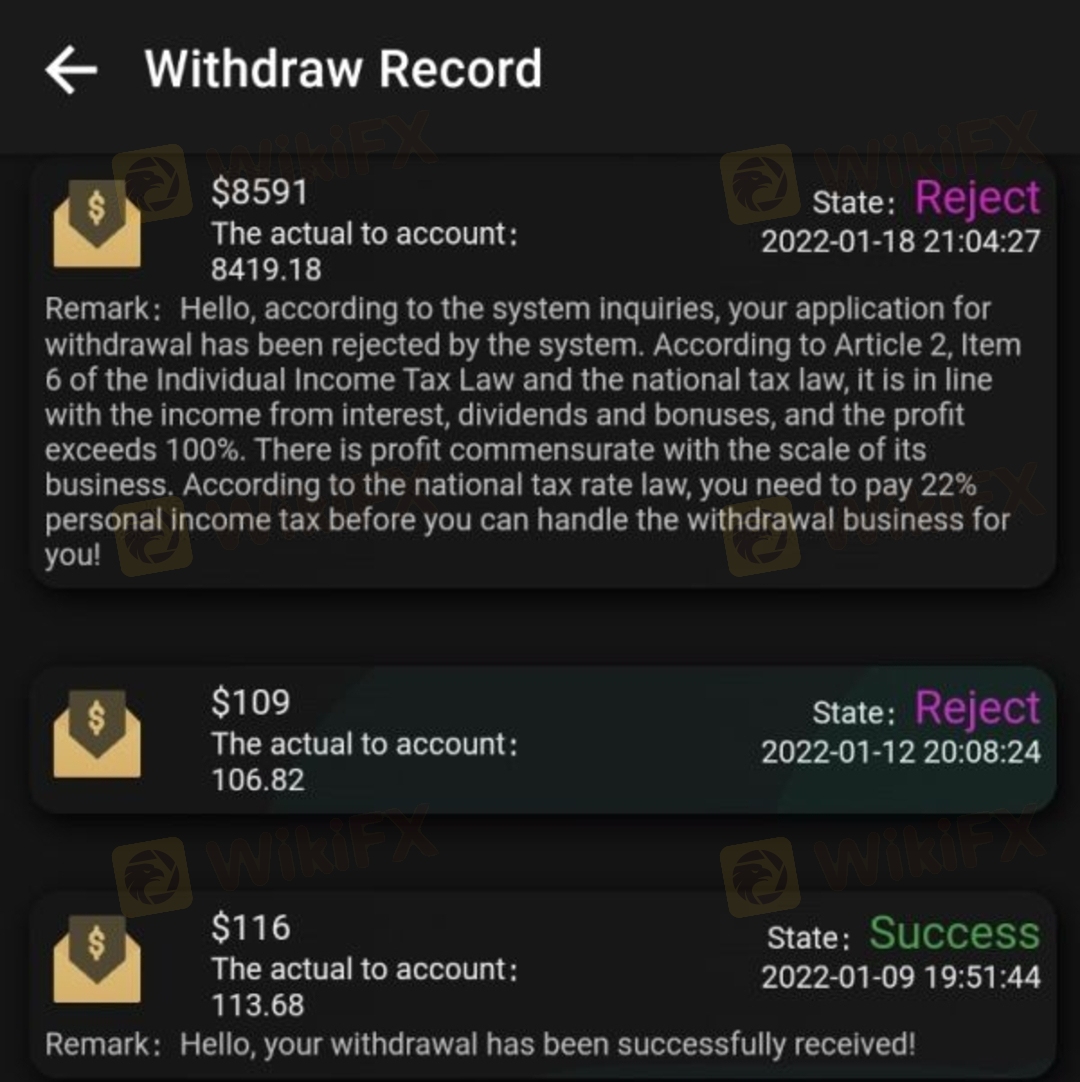The image size is (1080, 1082).
Task: Click the actual amount 8419.18
Action: point(266,270)
